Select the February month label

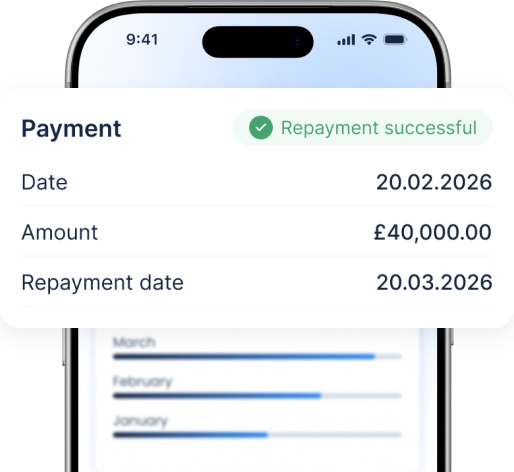coord(142,381)
